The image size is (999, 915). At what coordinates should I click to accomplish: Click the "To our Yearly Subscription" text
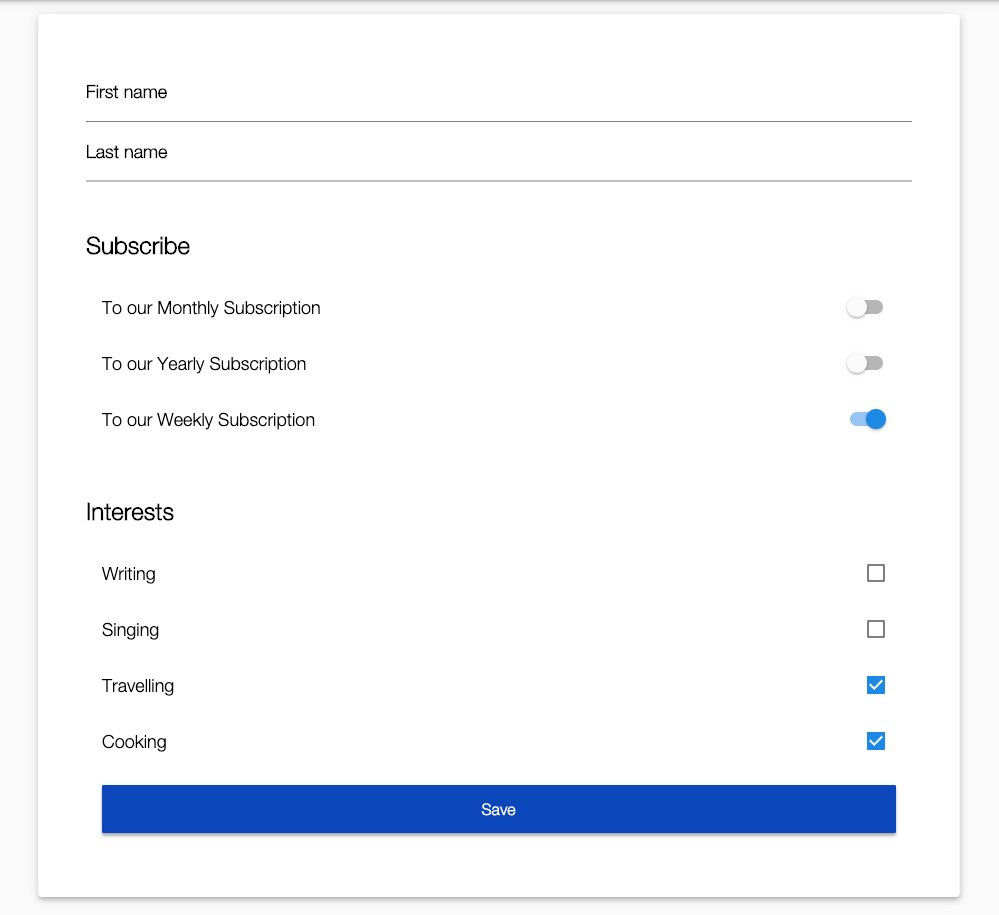(204, 364)
